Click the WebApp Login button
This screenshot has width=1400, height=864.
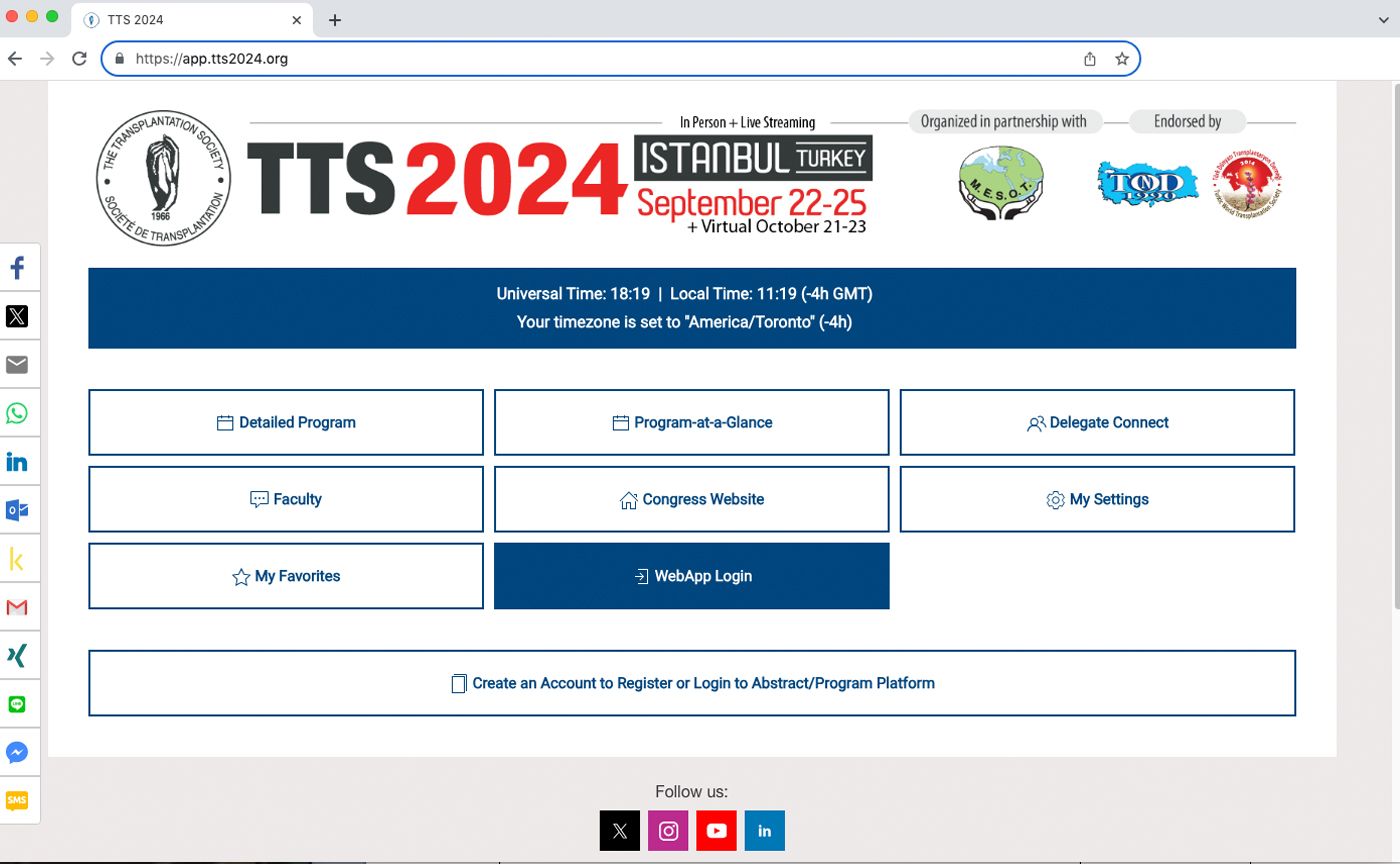click(x=691, y=576)
